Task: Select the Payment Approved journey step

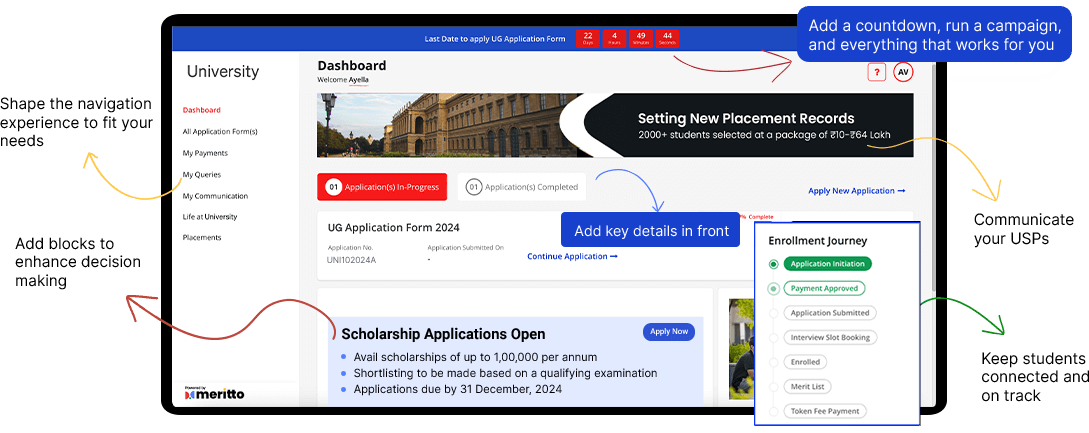Action: (x=824, y=288)
